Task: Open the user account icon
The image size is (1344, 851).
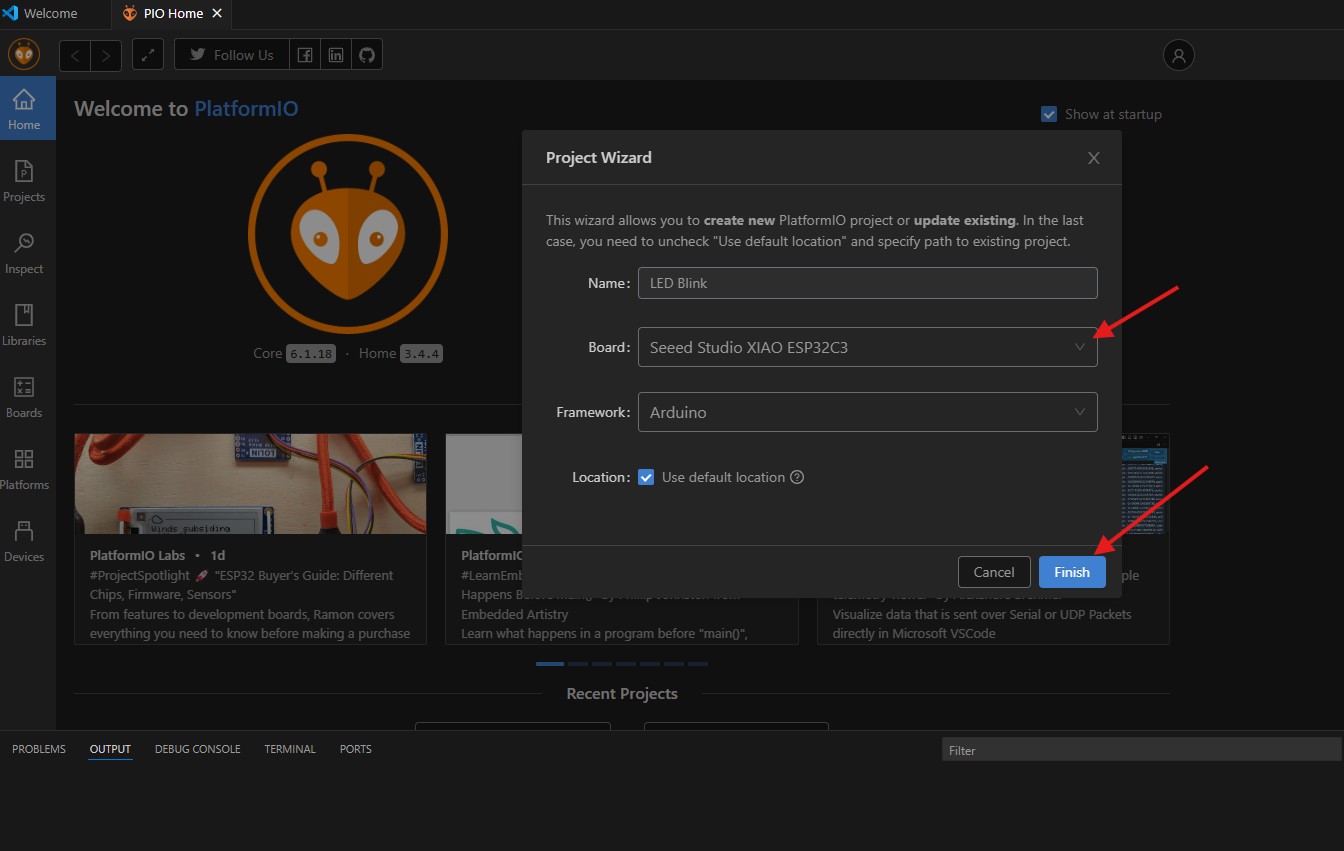Action: [1179, 55]
